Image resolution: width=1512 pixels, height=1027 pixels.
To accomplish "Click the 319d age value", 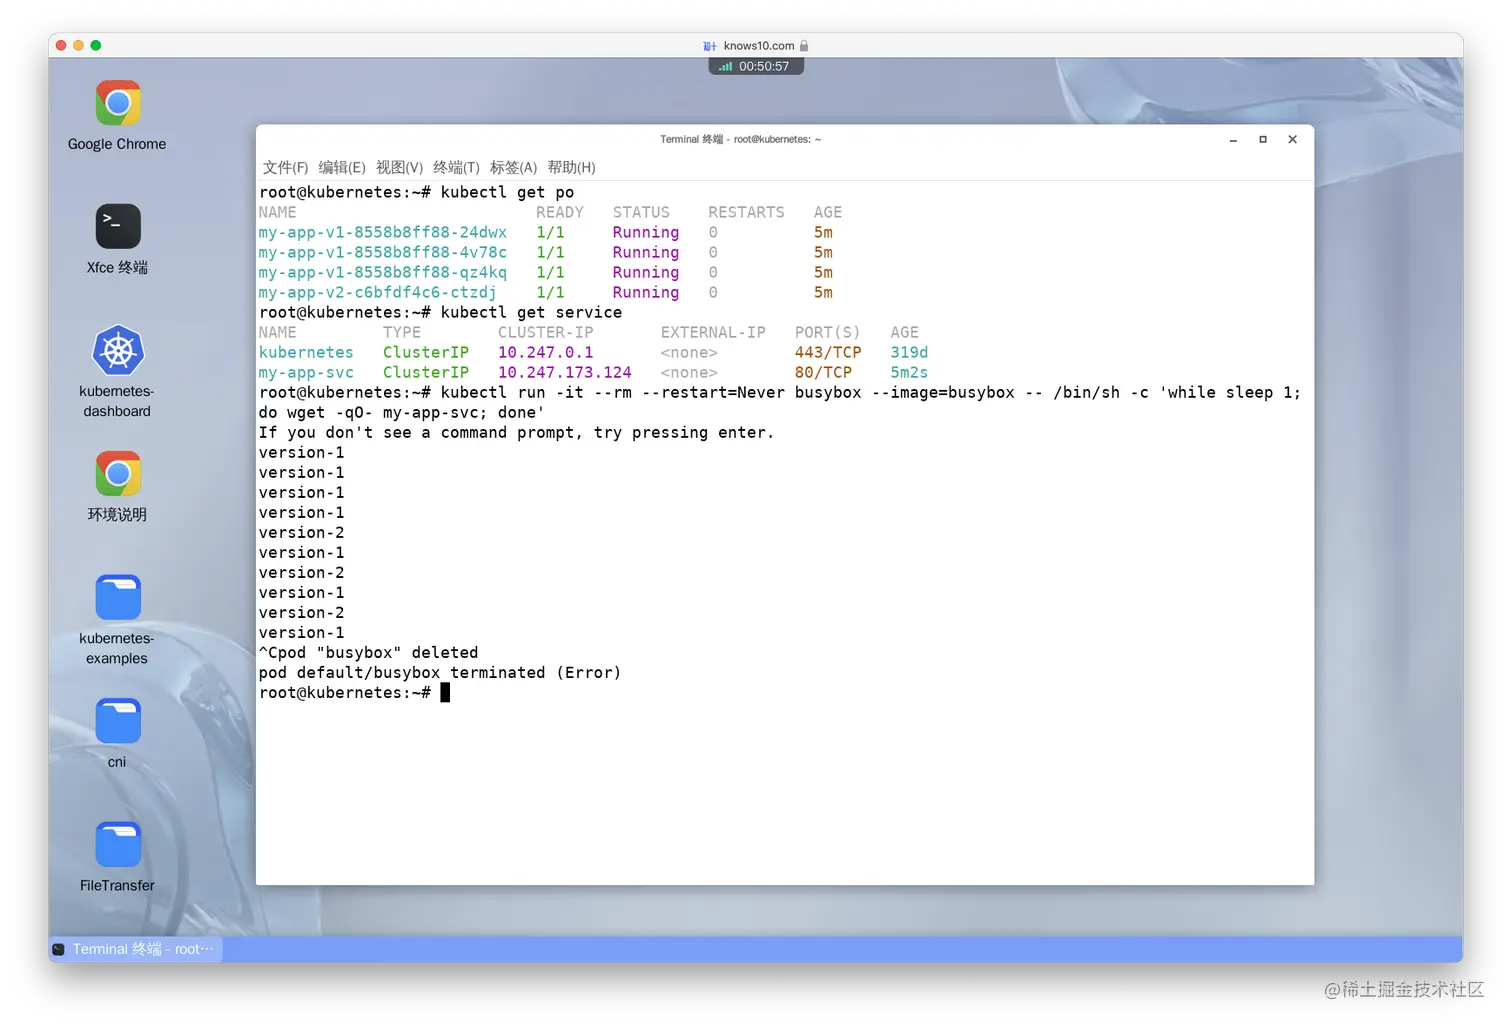I will (910, 352).
